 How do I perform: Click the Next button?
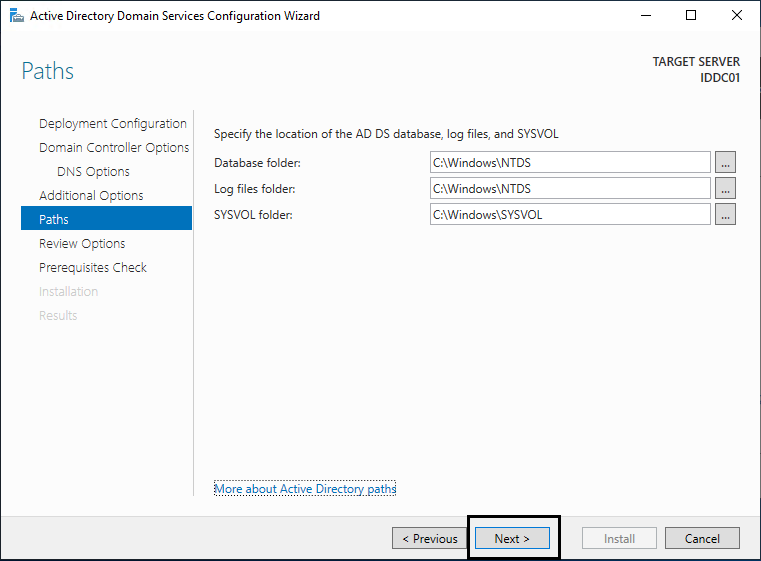point(512,538)
